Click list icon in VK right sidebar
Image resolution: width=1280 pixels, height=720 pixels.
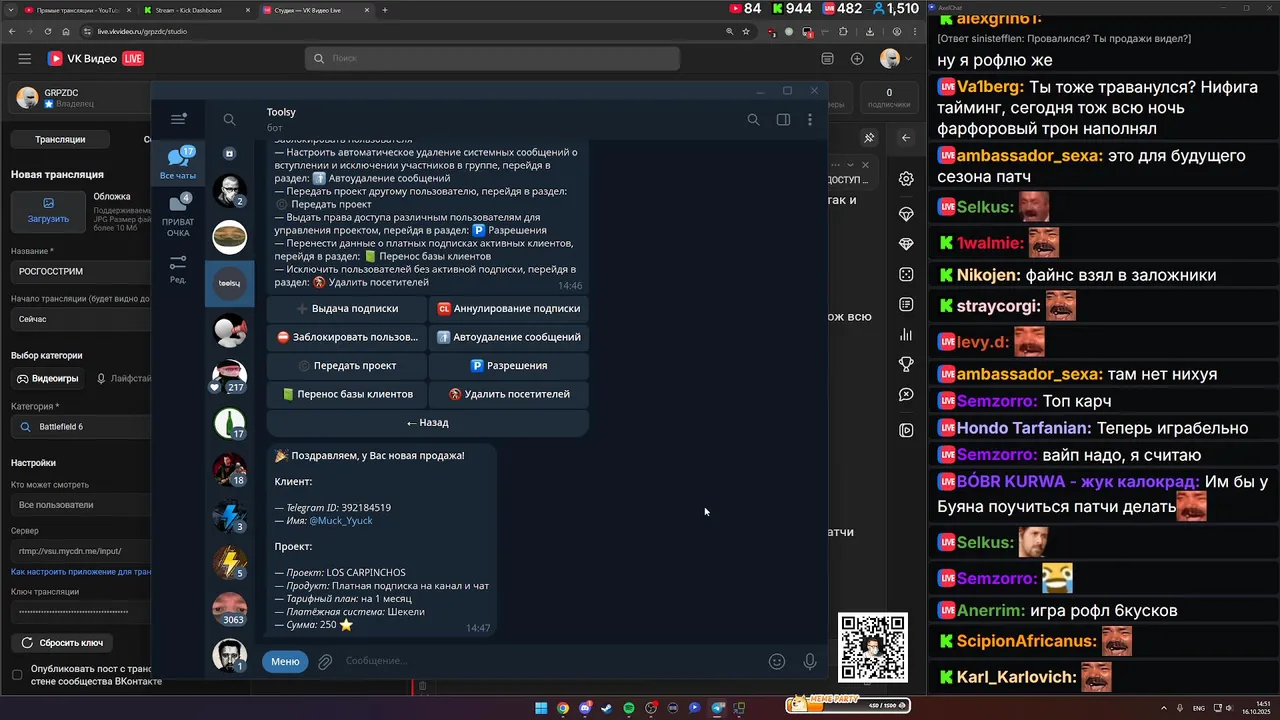click(x=906, y=305)
